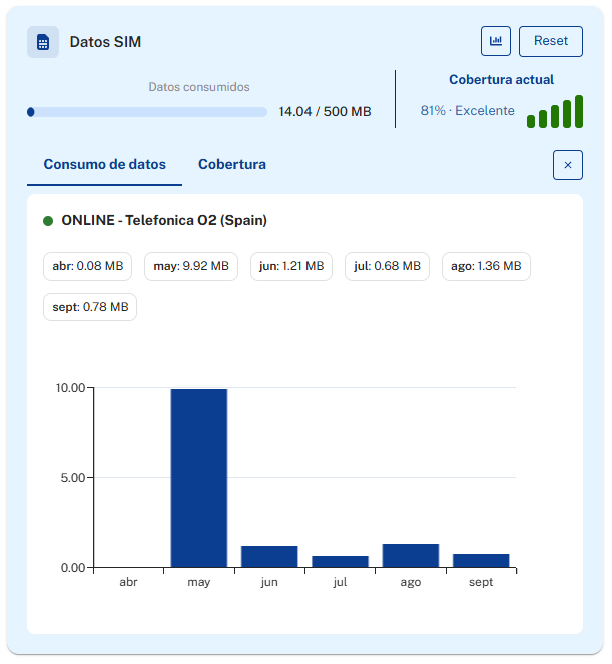
Task: Click the abr axis label
Action: (x=128, y=582)
